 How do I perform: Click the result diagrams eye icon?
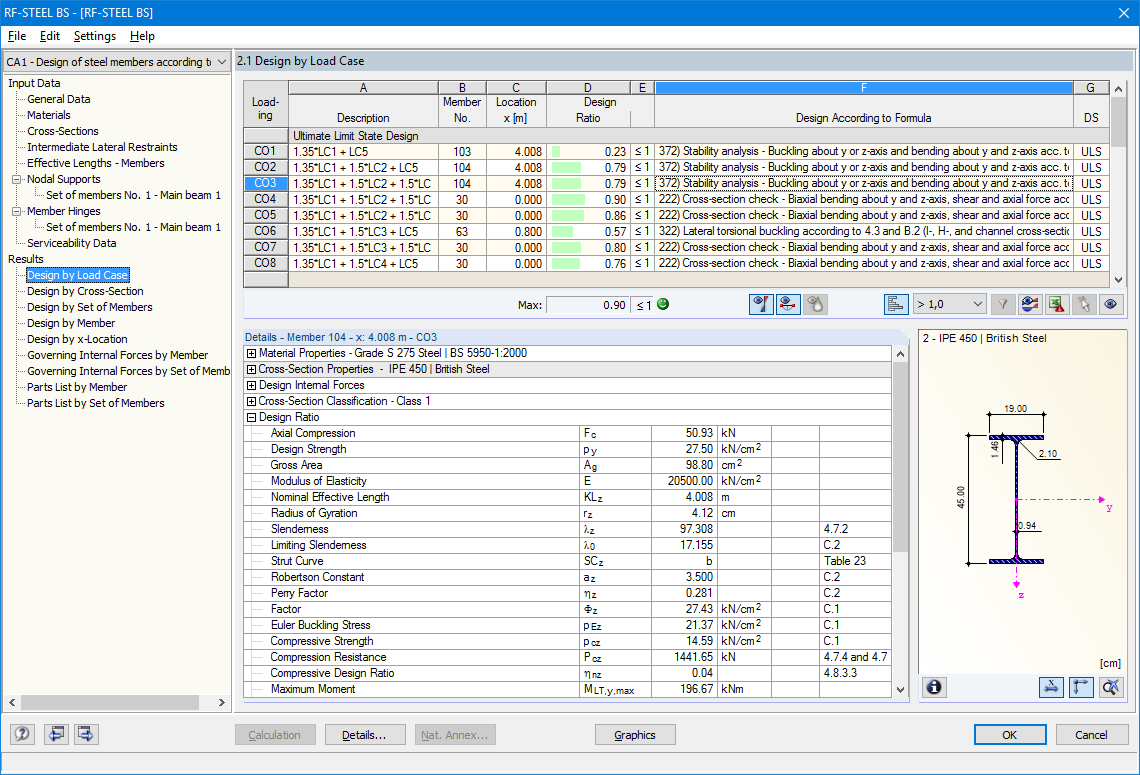click(1029, 305)
